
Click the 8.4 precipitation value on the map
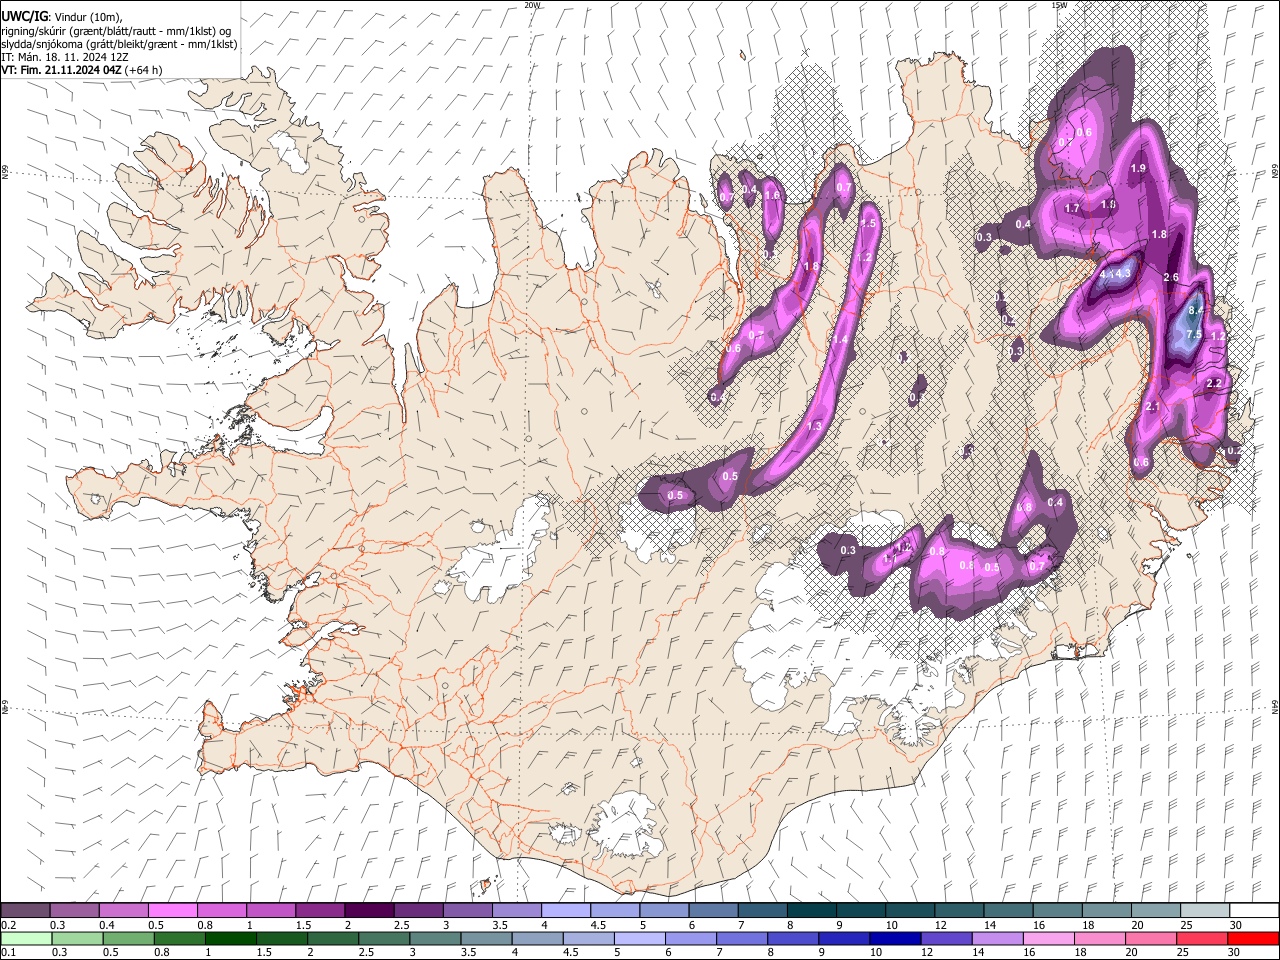(x=1196, y=311)
